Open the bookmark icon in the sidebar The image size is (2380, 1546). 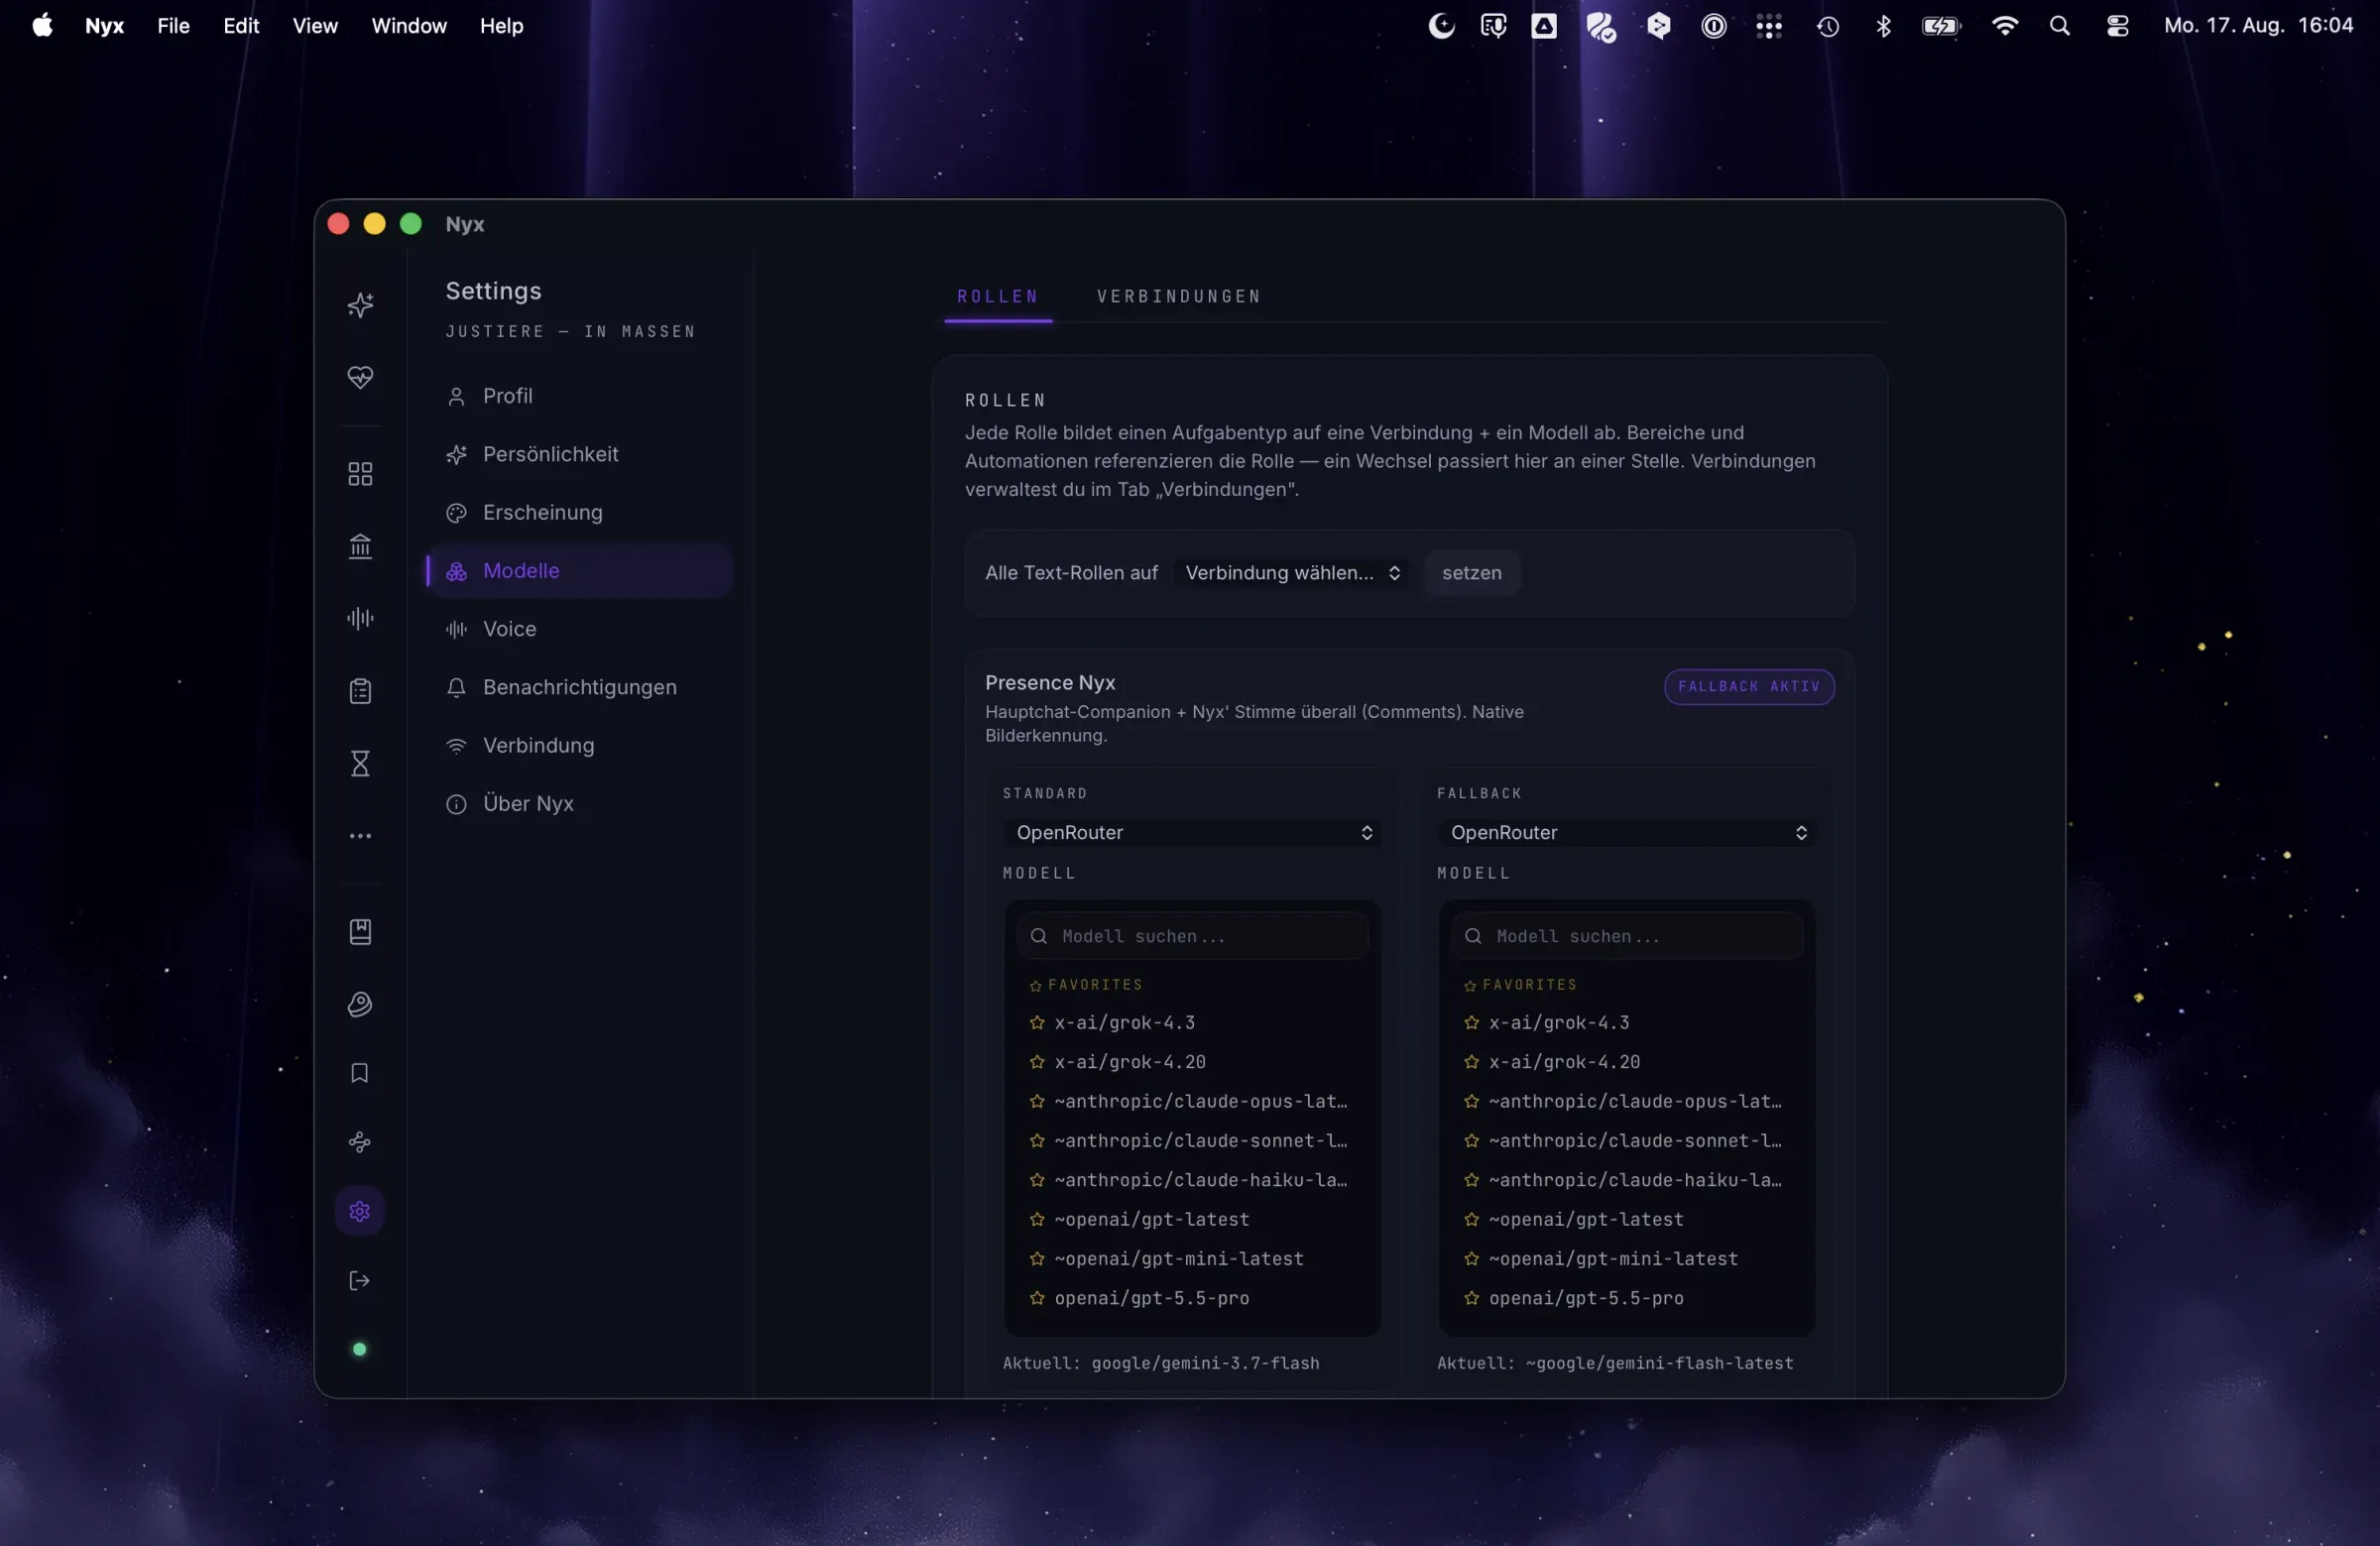[360, 1073]
